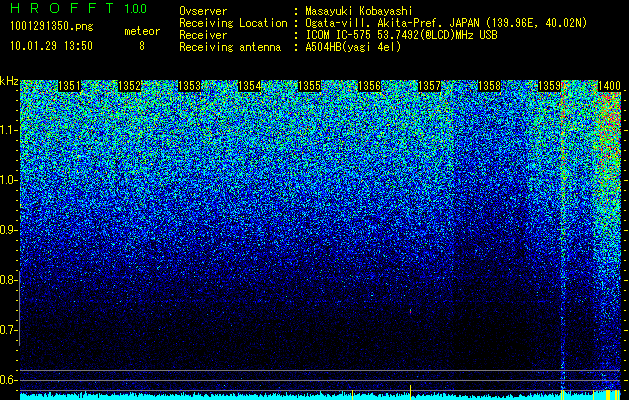629x400 pixels.
Task: Click the 1.0 frequency axis label
Action: click(8, 180)
